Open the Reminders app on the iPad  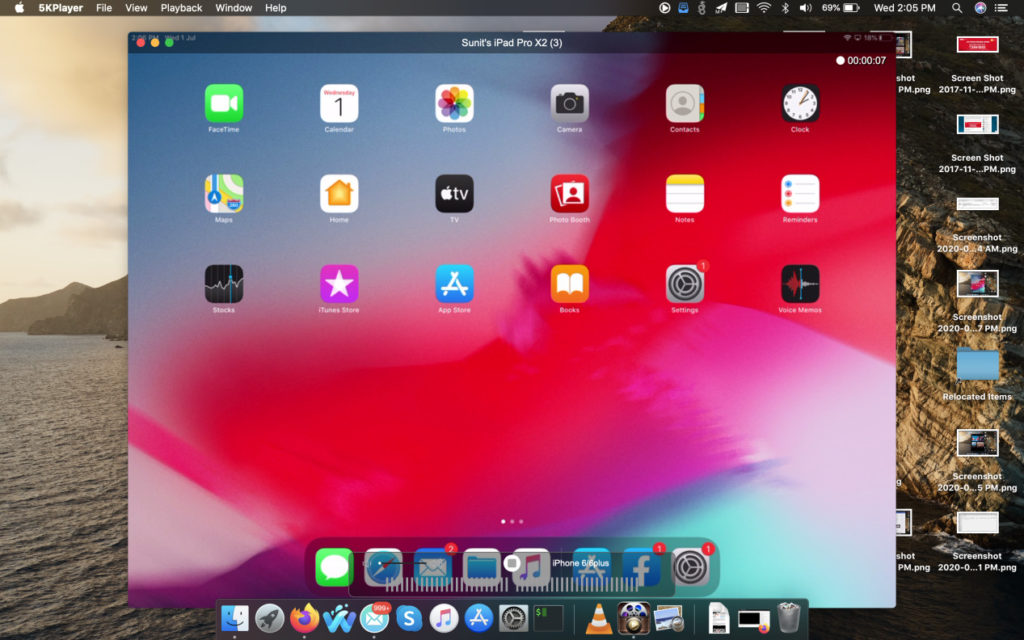[800, 193]
